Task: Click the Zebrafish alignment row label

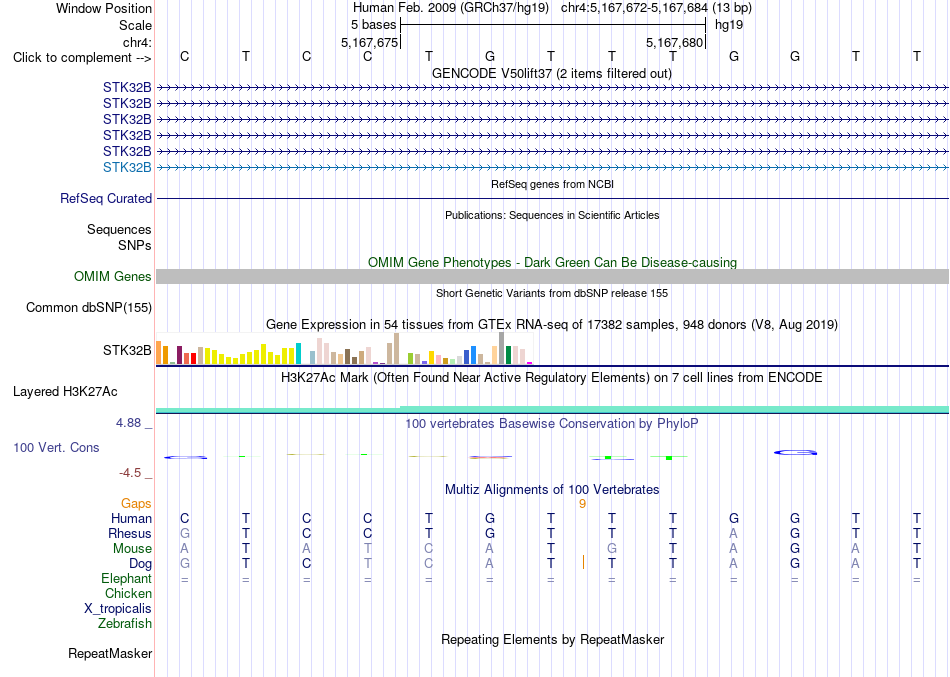Action: click(125, 623)
